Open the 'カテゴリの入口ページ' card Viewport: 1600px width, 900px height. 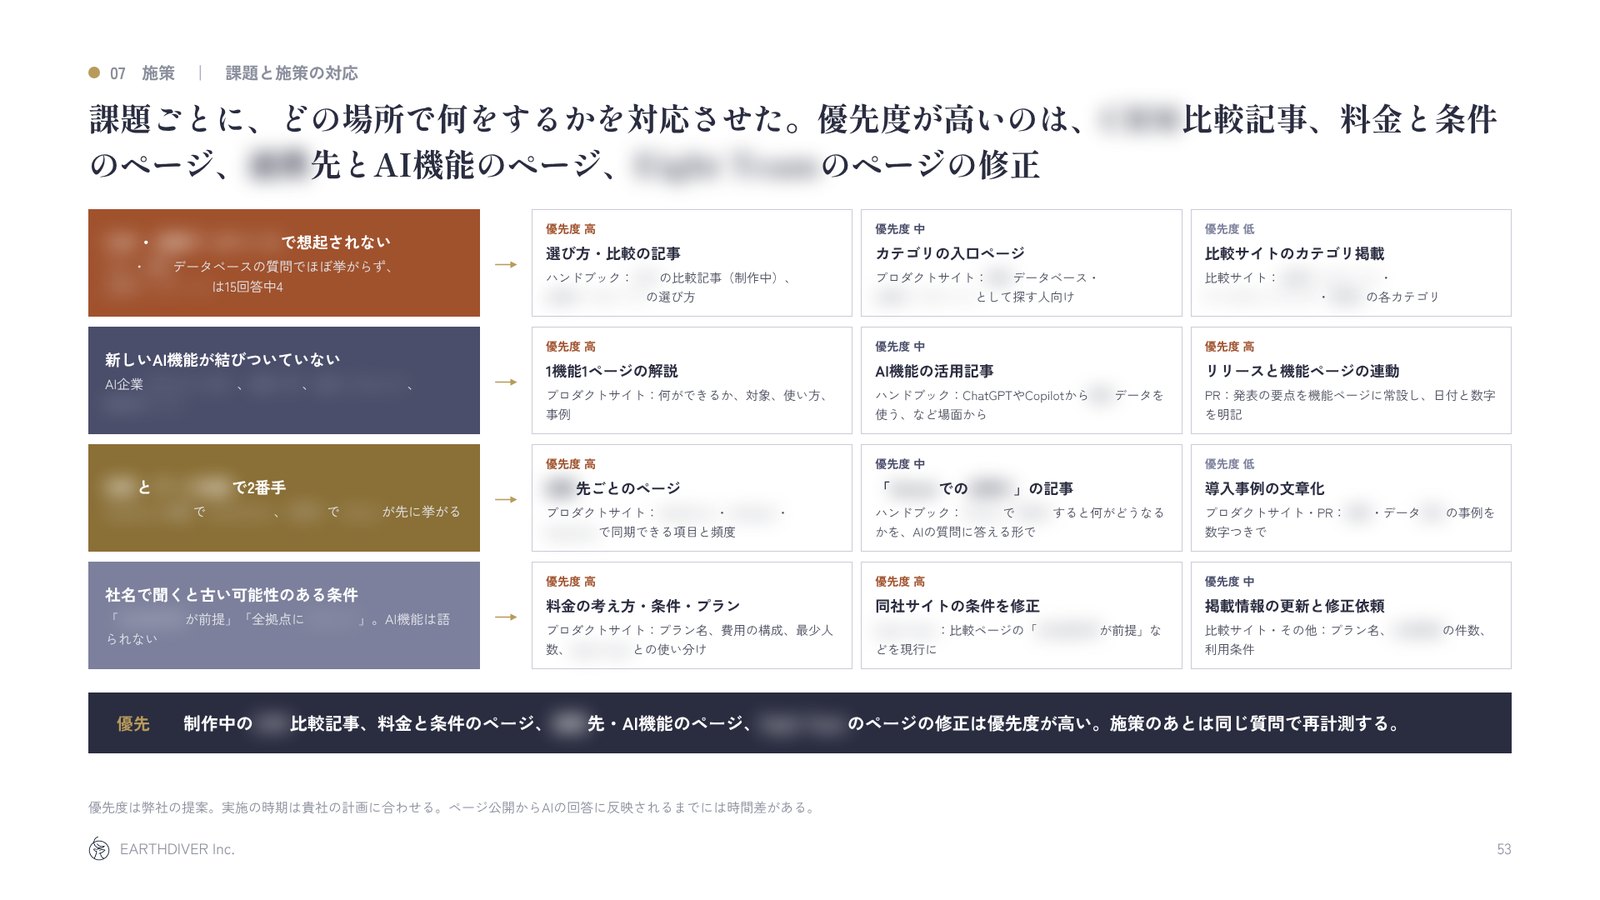click(x=1021, y=263)
